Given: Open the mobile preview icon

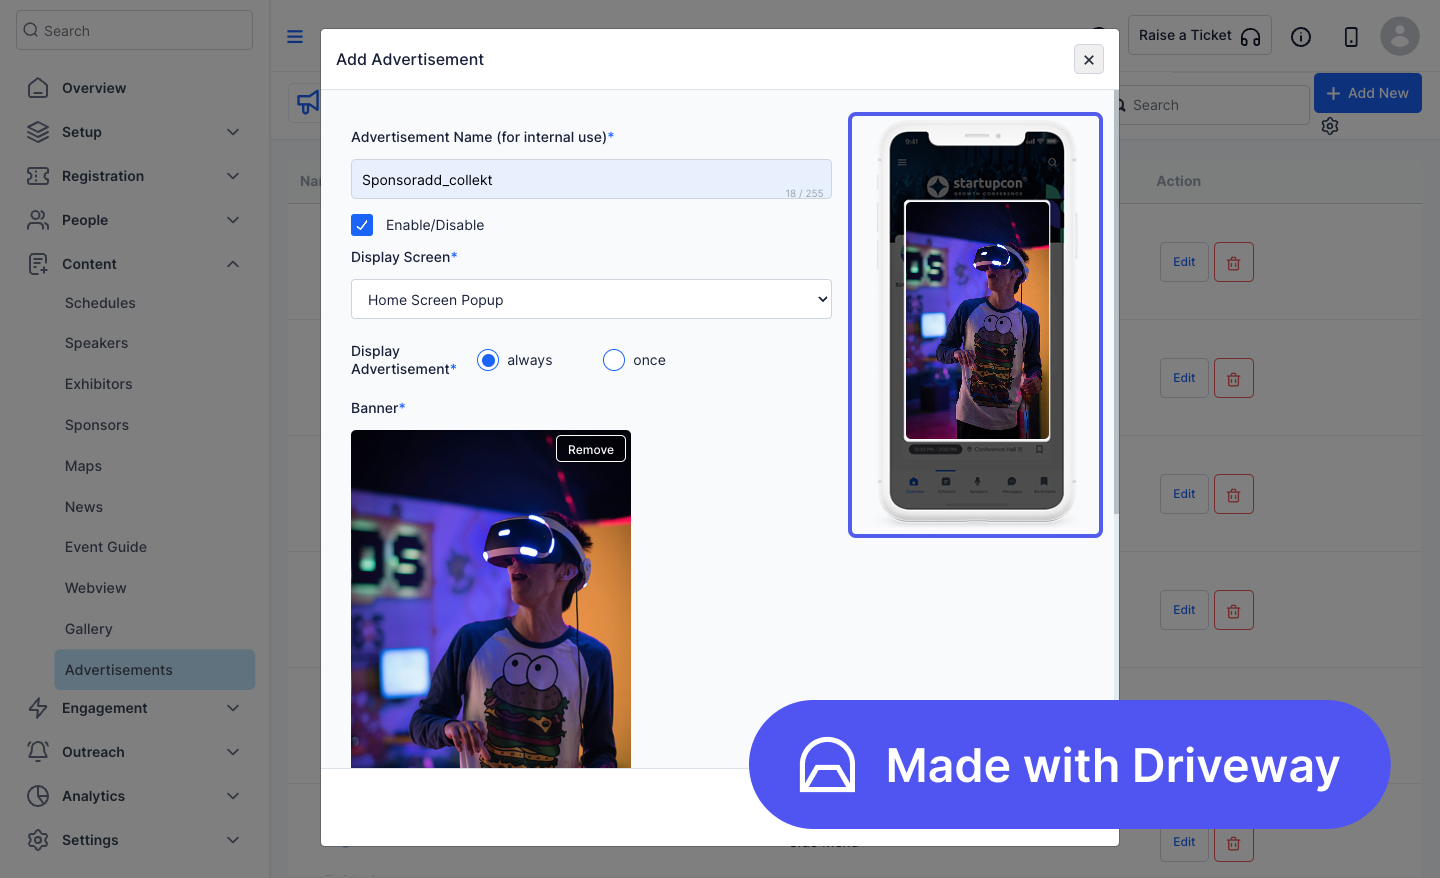Looking at the screenshot, I should click(1351, 37).
